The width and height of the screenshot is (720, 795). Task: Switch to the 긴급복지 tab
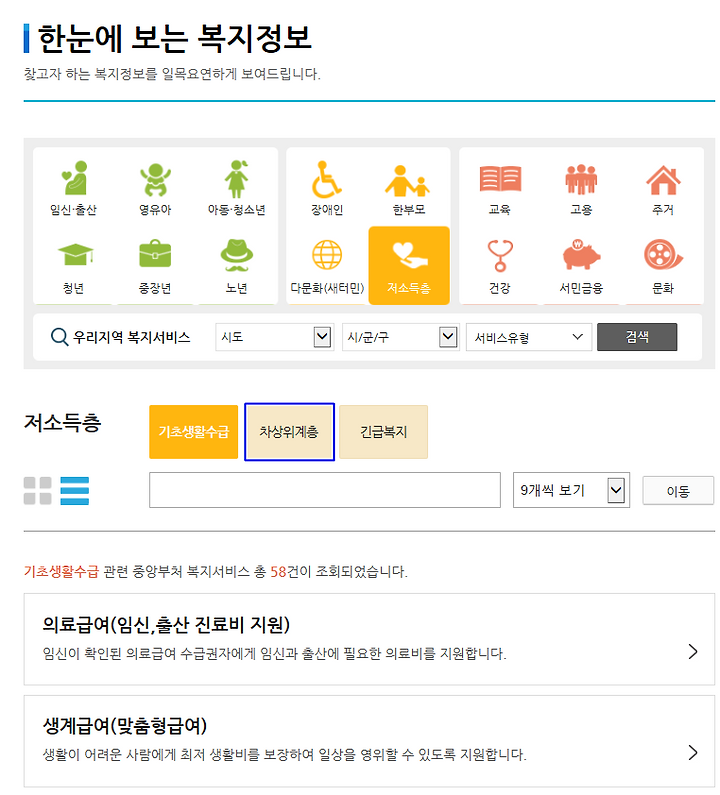tap(384, 432)
